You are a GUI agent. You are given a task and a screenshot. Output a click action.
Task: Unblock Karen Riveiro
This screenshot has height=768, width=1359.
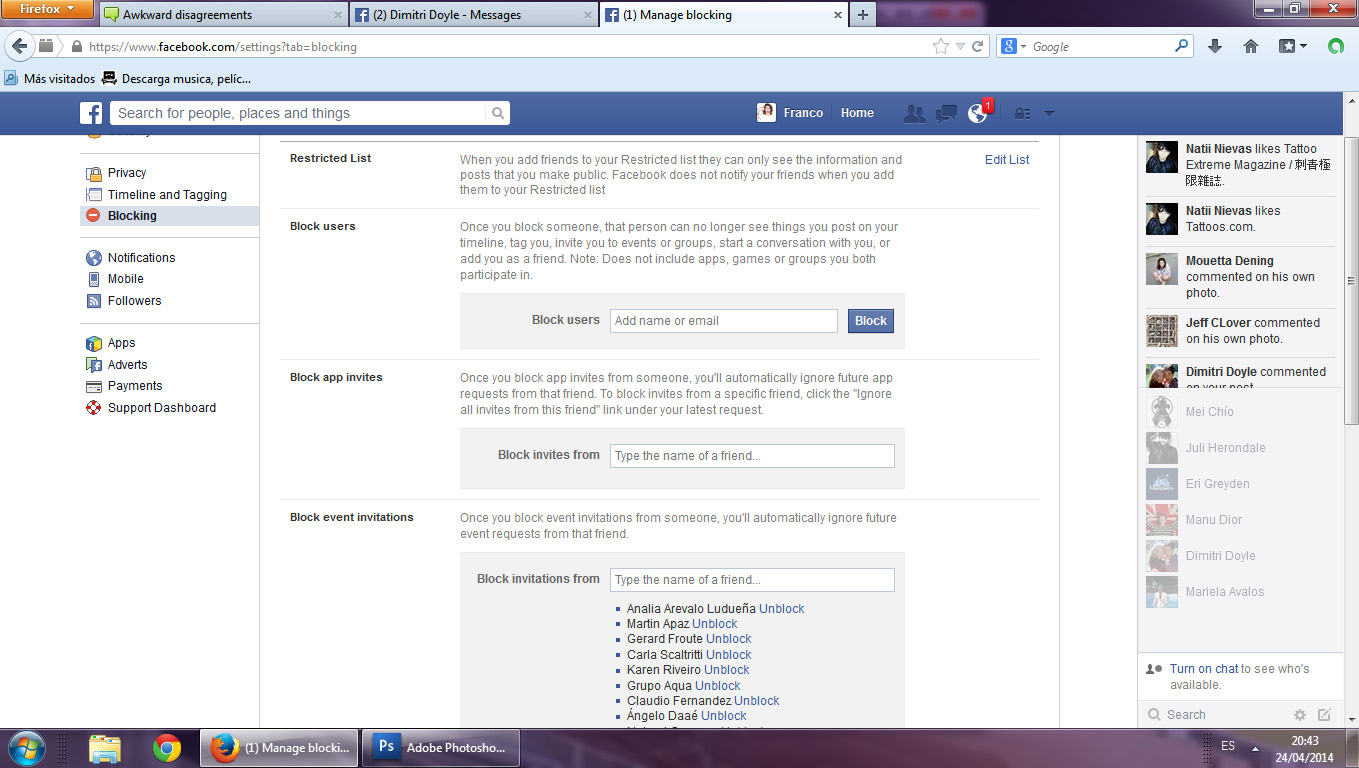tap(727, 670)
